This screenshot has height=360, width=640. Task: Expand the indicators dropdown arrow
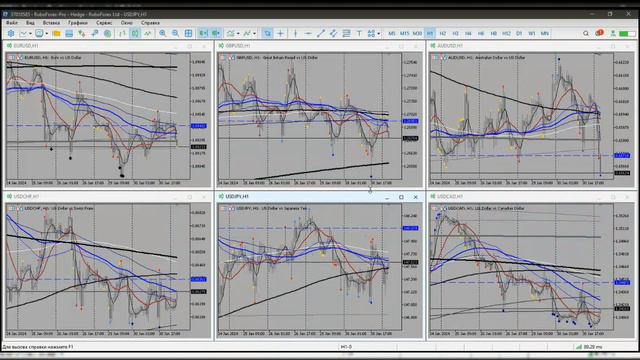(x=238, y=33)
